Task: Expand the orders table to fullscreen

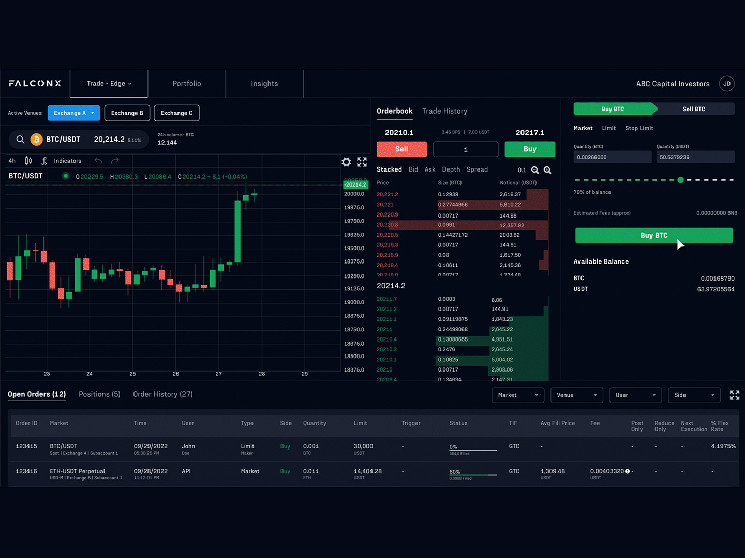Action: pos(735,395)
